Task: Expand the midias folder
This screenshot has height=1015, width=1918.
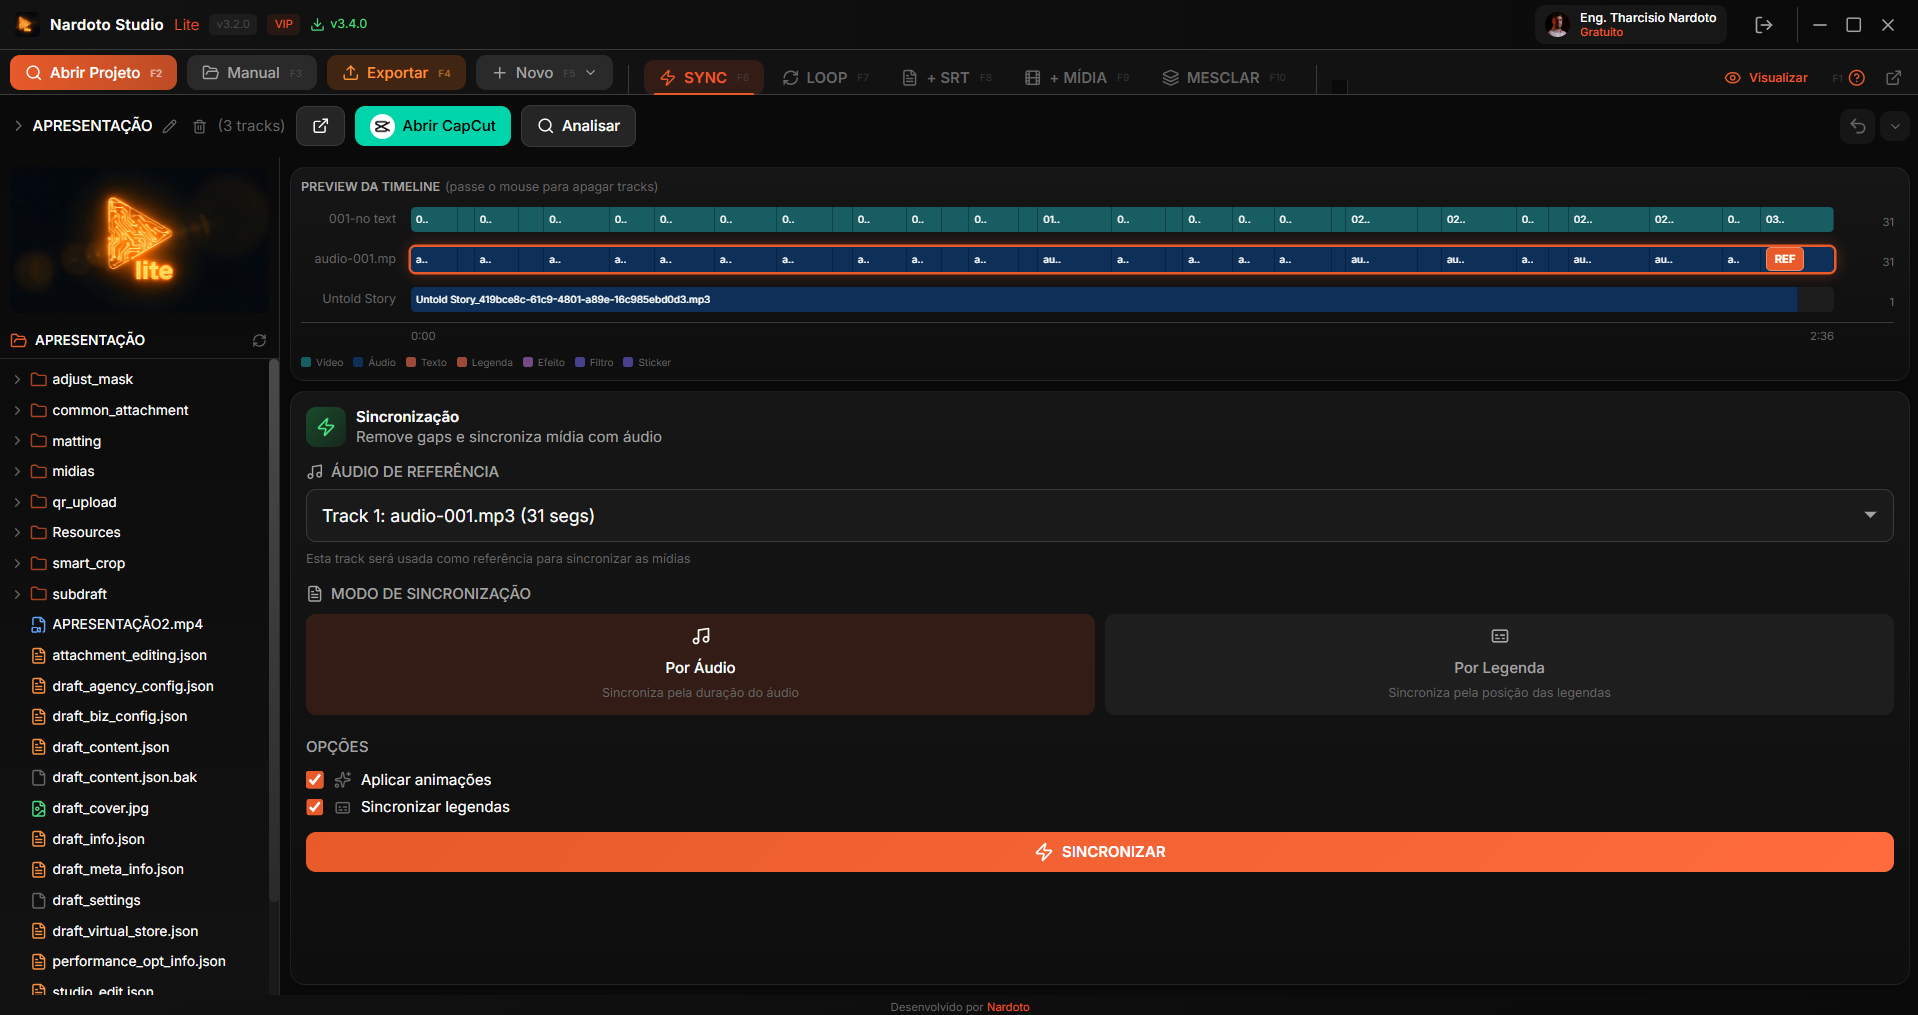Action: 73,471
